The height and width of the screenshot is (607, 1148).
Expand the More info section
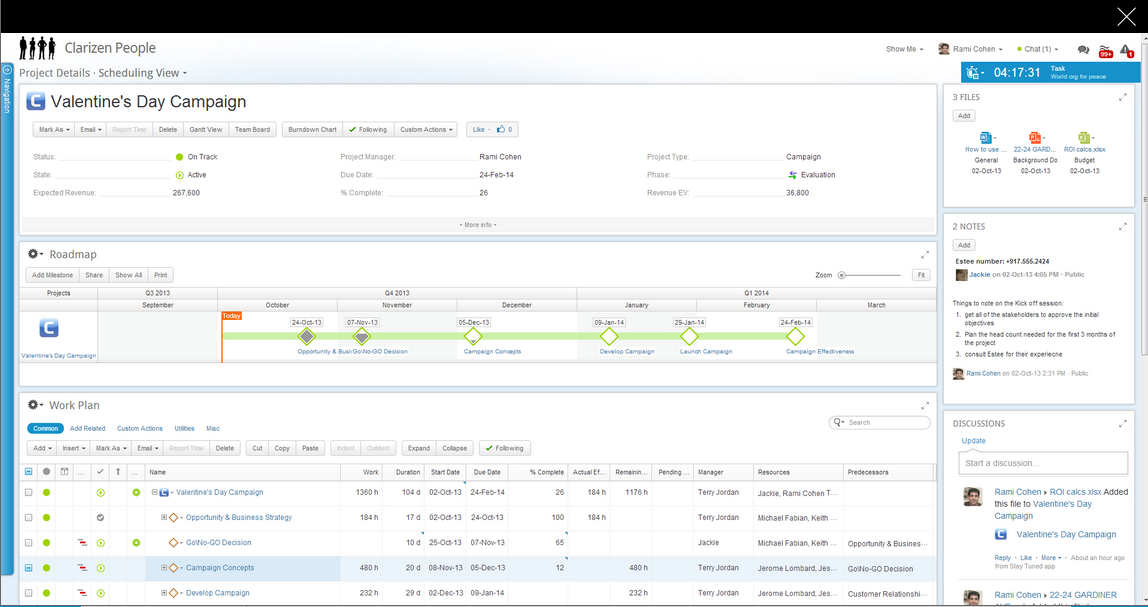[478, 225]
